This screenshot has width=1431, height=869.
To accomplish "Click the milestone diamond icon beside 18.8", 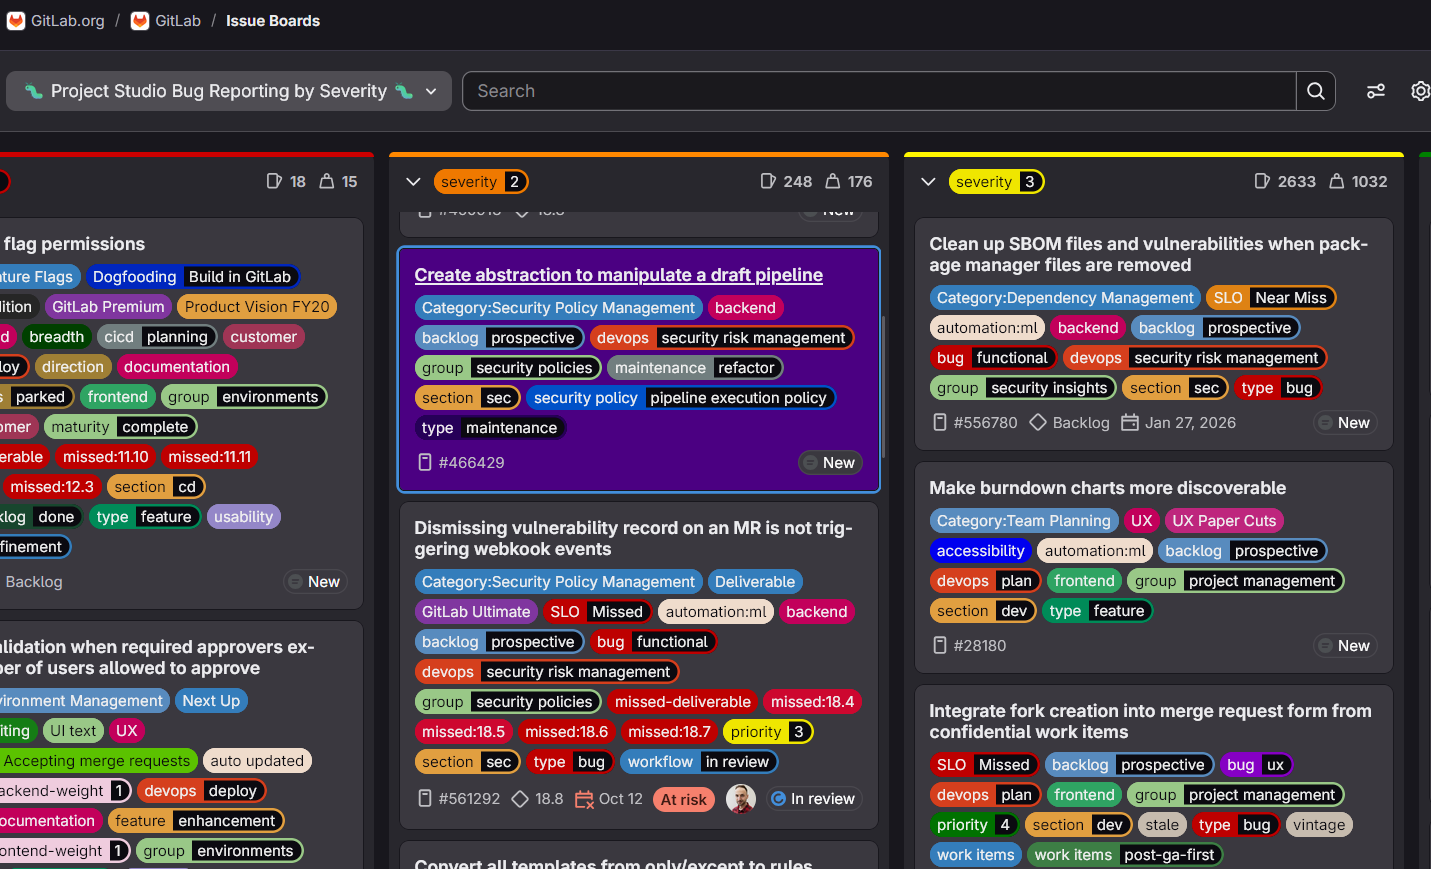I will click(x=520, y=799).
